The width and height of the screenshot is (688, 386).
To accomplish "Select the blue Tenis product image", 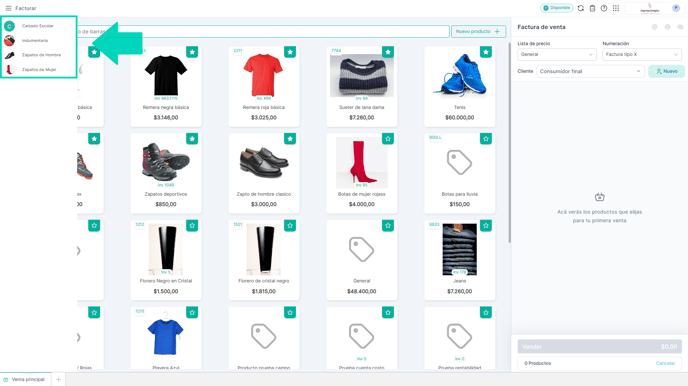I will (459, 75).
